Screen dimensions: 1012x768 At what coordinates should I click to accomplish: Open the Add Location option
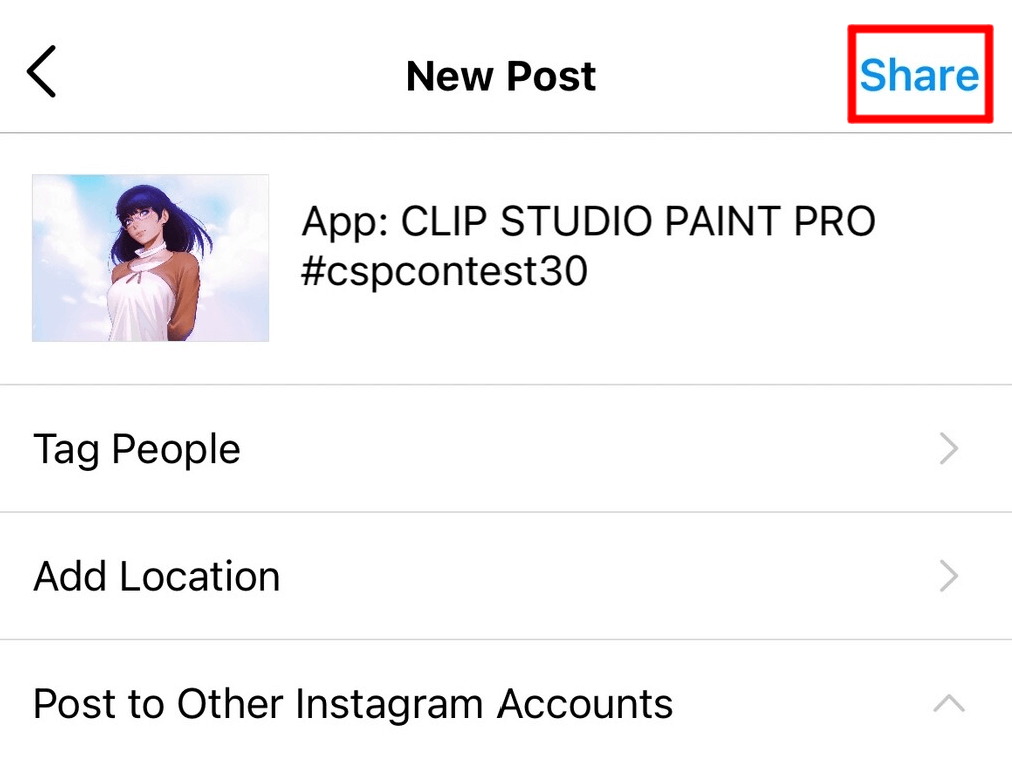(157, 576)
